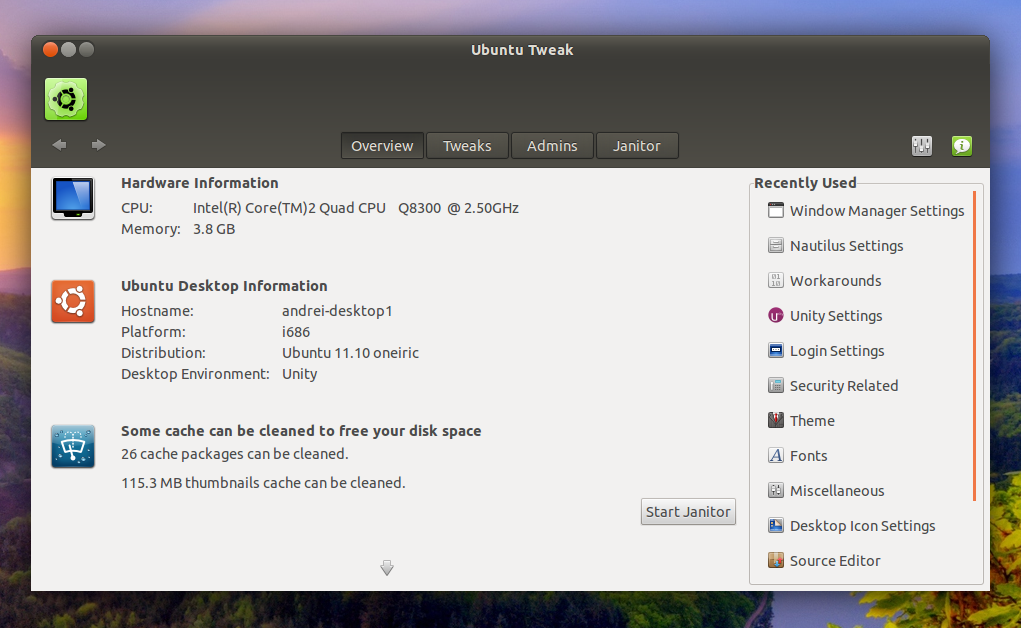Click the green About info icon
This screenshot has width=1021, height=628.
[961, 145]
